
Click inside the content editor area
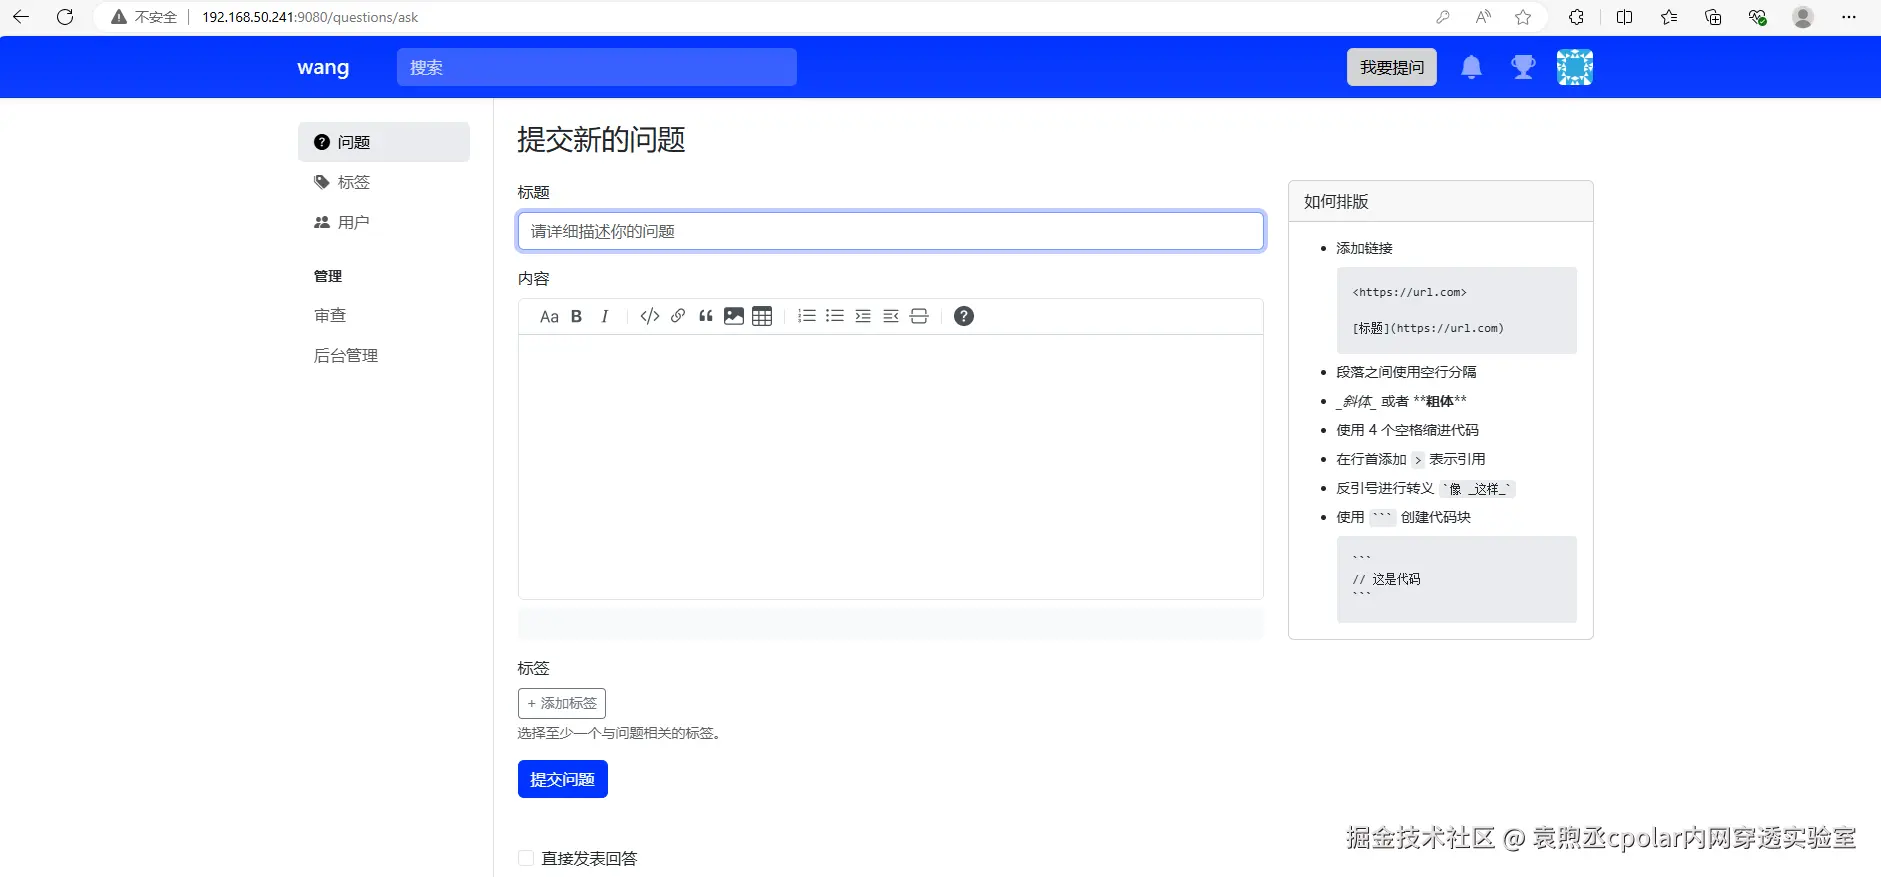tap(891, 467)
